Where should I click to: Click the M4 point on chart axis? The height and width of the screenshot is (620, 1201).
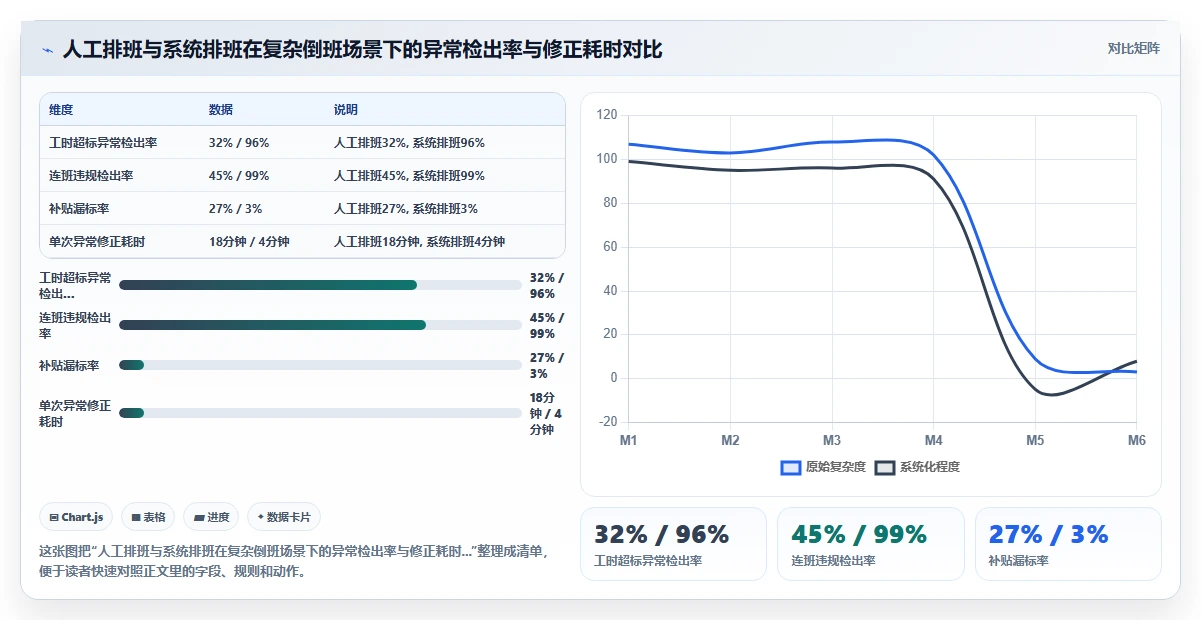click(x=933, y=440)
